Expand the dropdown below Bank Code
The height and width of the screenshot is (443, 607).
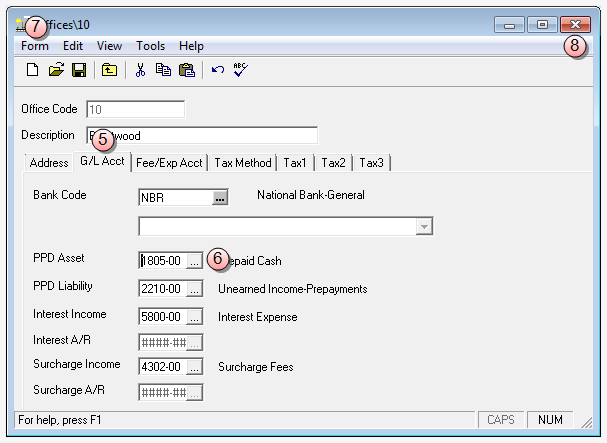[424, 227]
